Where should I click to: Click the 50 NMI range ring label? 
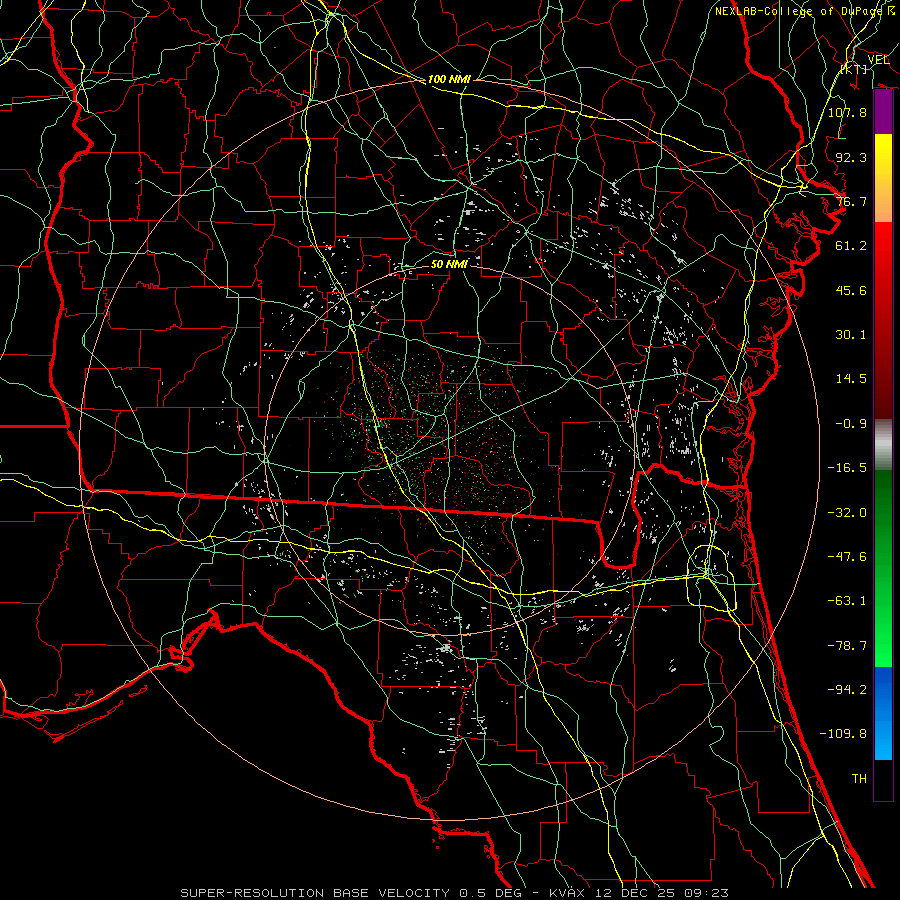pyautogui.click(x=449, y=264)
